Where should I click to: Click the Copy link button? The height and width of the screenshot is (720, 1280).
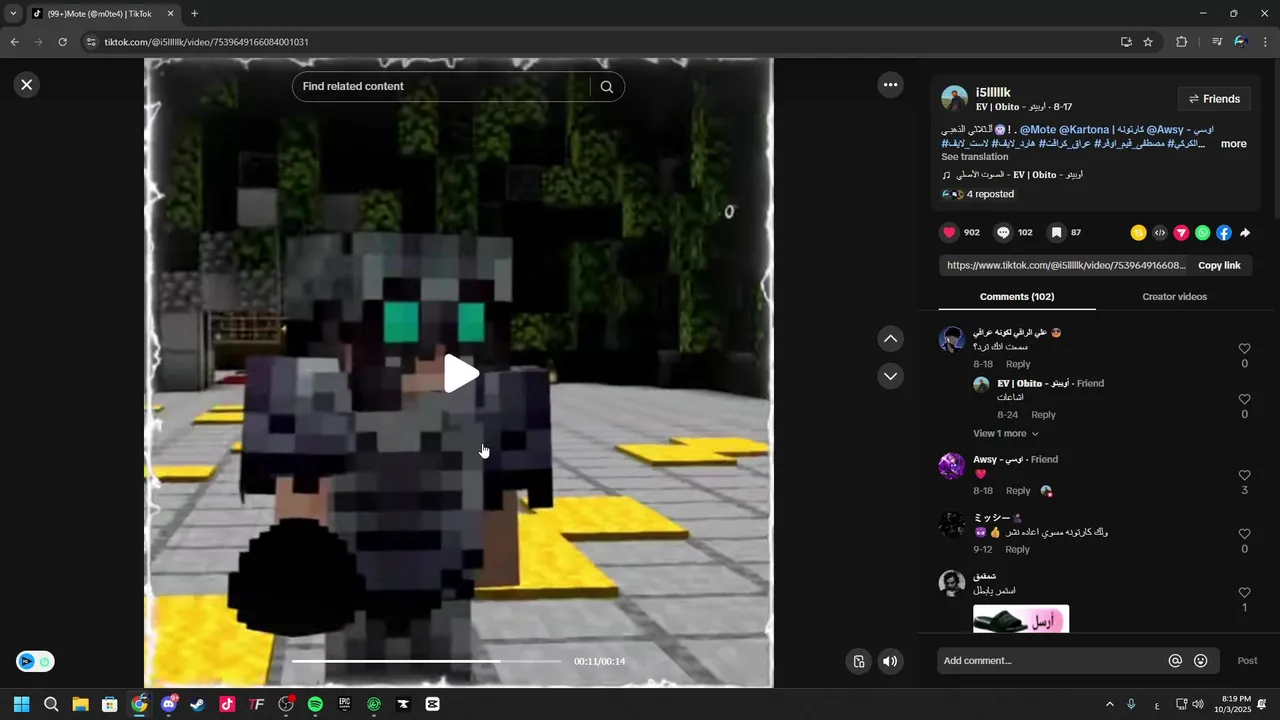(1219, 265)
